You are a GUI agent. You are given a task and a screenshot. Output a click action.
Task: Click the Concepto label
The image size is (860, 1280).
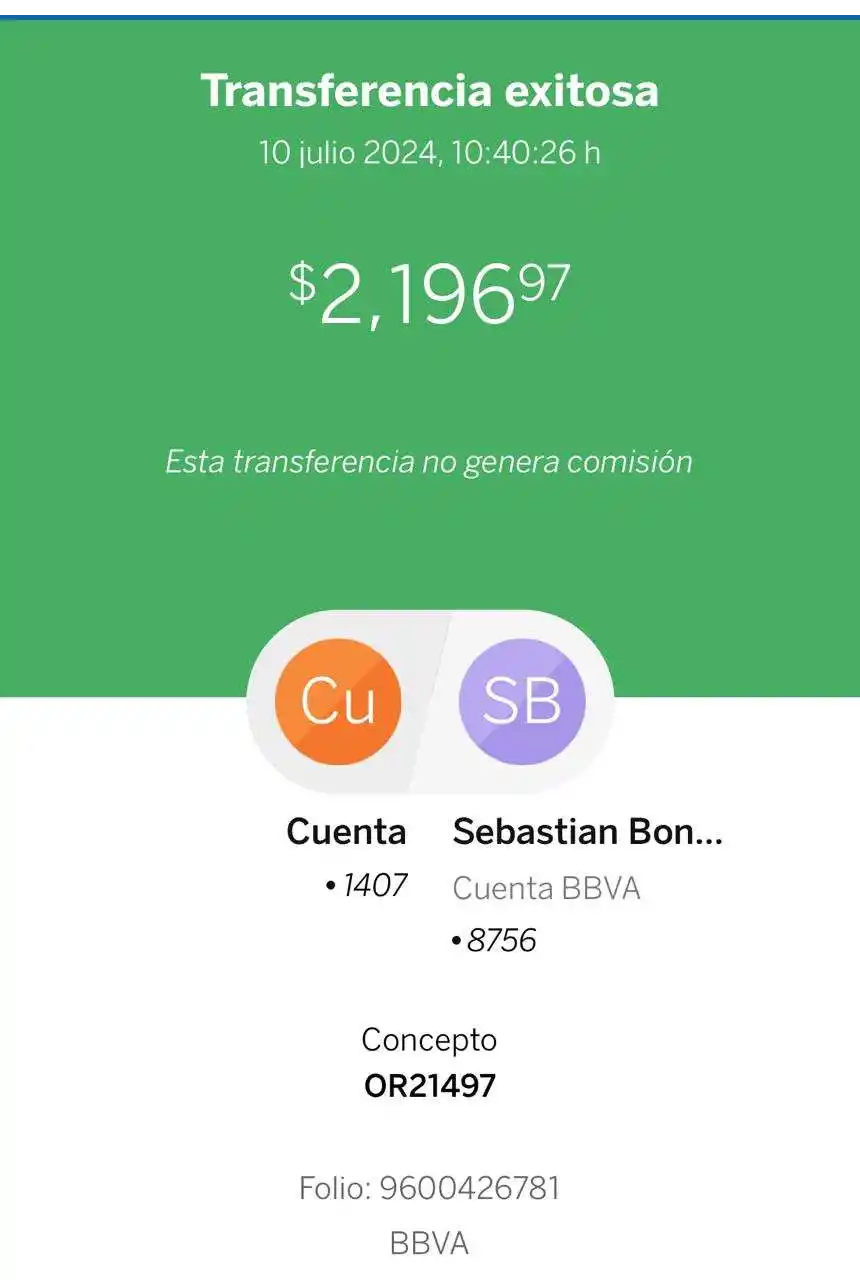(429, 1040)
